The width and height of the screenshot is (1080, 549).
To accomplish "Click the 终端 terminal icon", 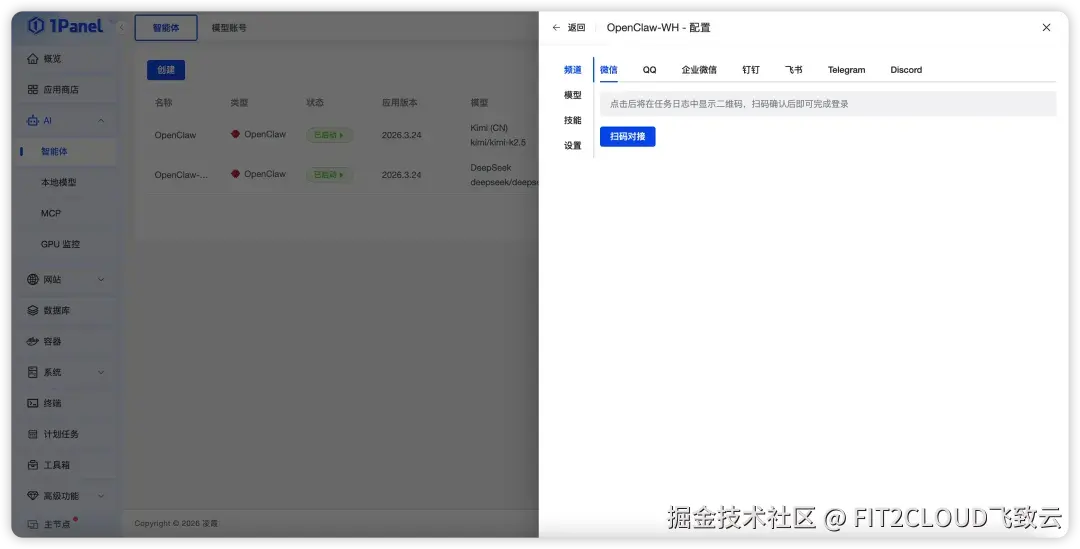I will tap(32, 403).
